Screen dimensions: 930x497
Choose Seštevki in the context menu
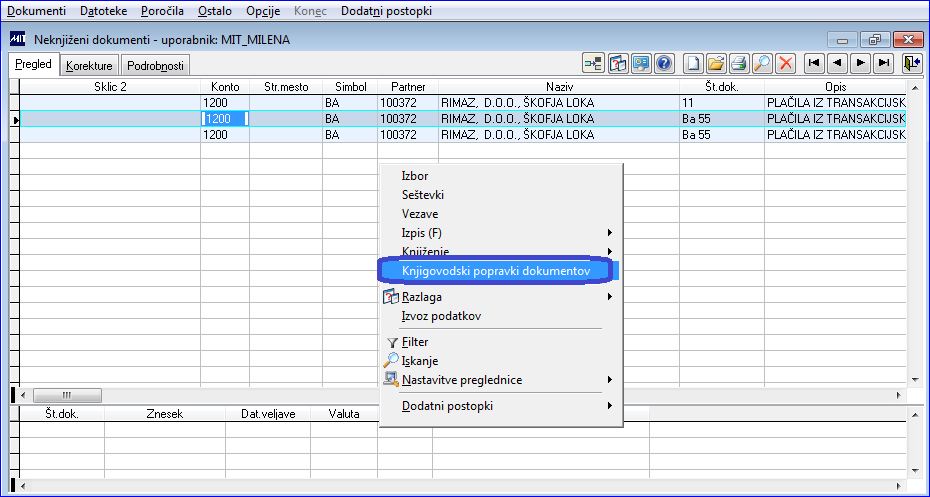[x=499, y=195]
